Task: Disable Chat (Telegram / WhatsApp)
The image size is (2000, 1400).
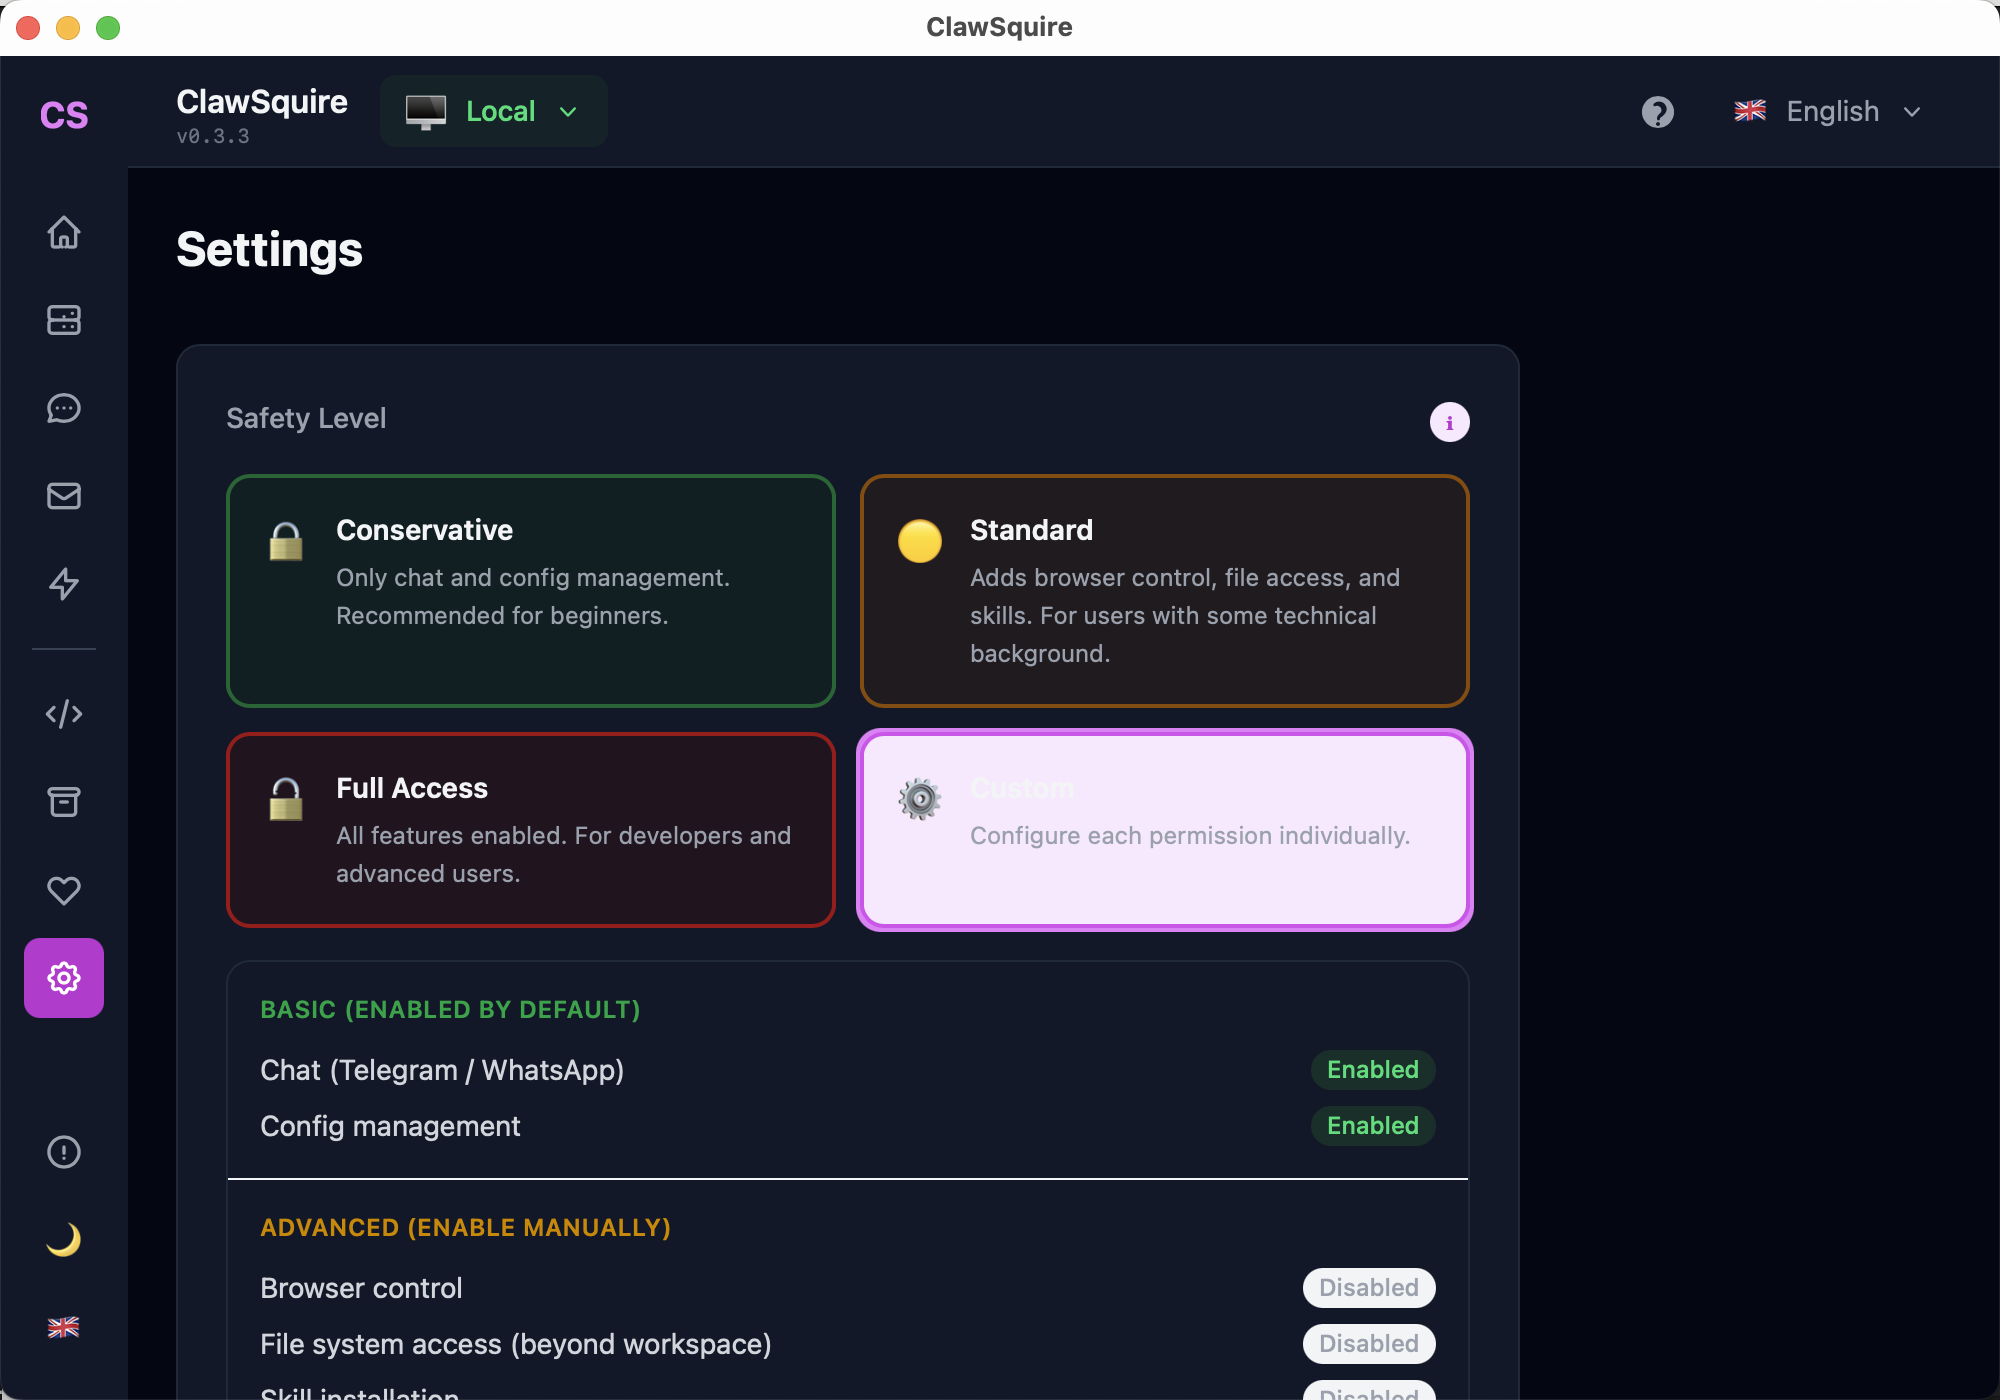Action: (x=1372, y=1069)
